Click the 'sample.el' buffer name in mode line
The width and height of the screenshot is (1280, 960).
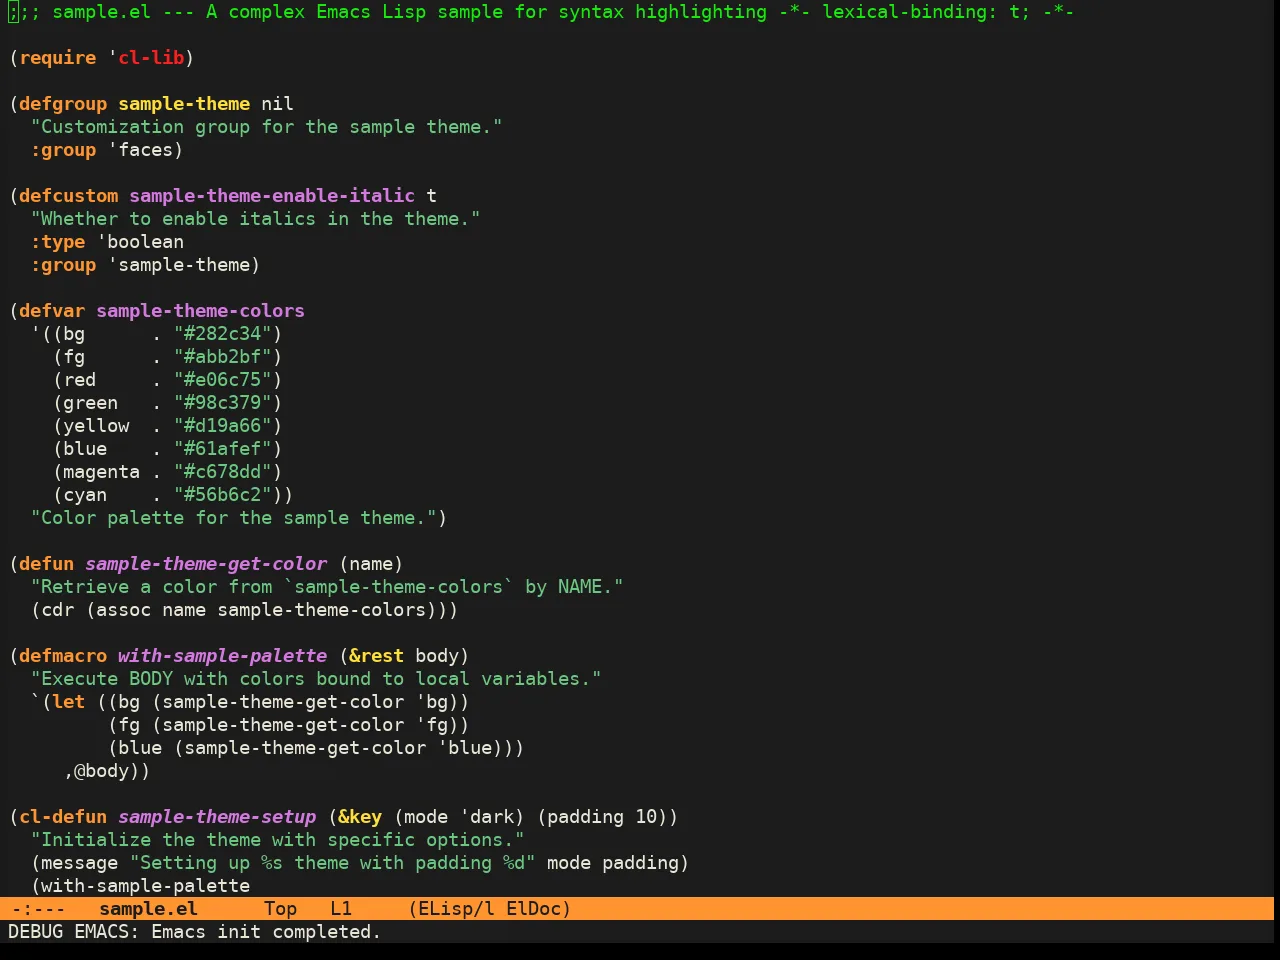click(x=148, y=909)
